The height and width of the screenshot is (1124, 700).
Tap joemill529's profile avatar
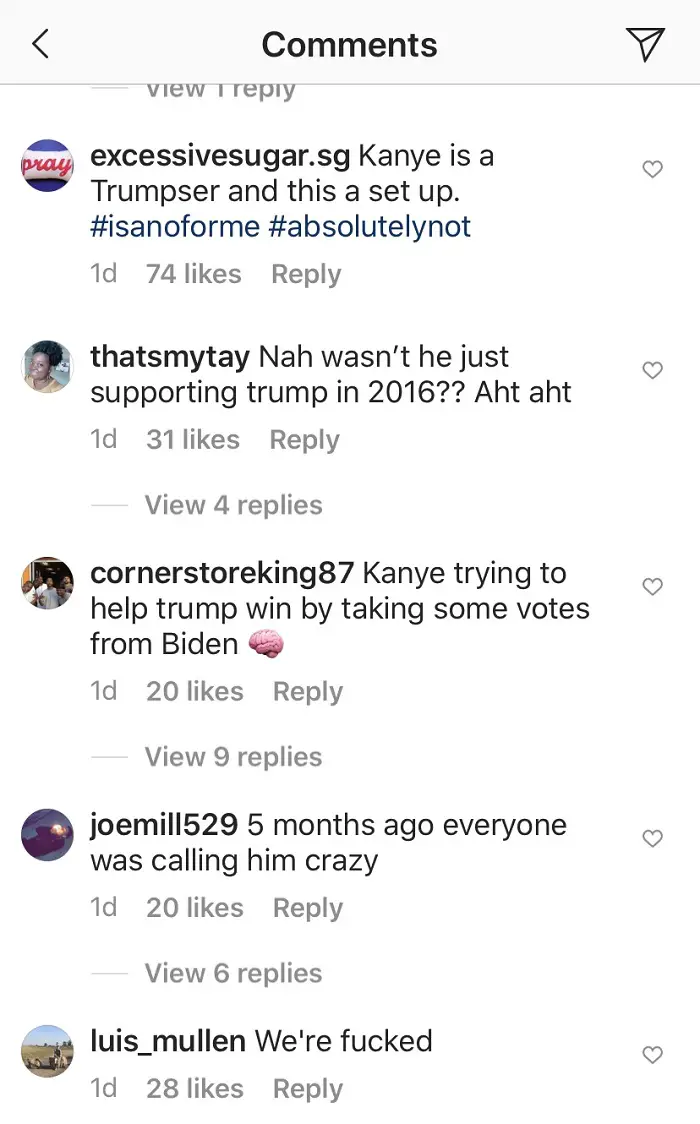point(47,835)
